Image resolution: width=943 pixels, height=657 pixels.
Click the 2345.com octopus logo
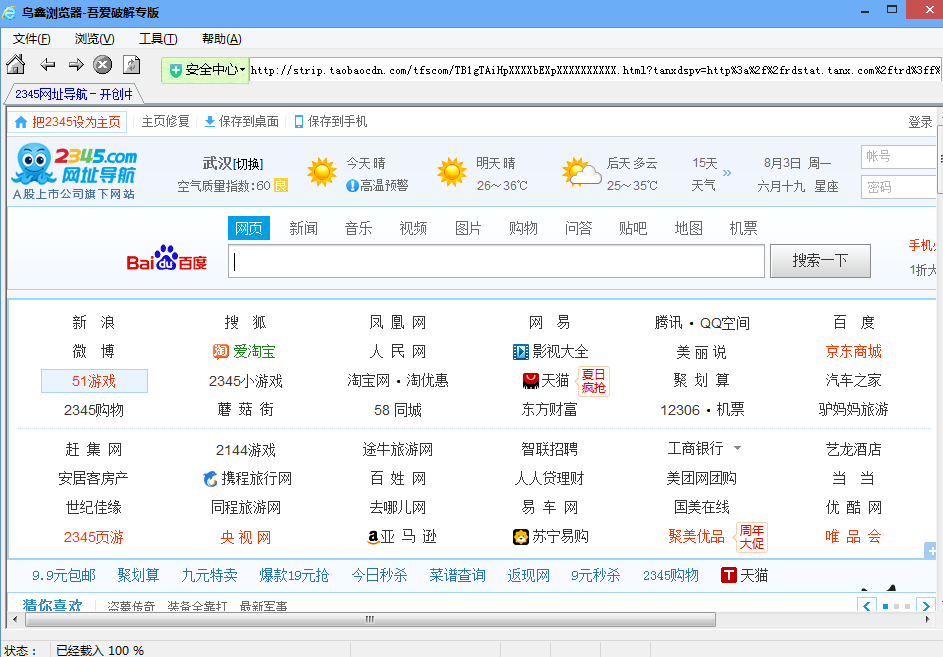tap(73, 171)
